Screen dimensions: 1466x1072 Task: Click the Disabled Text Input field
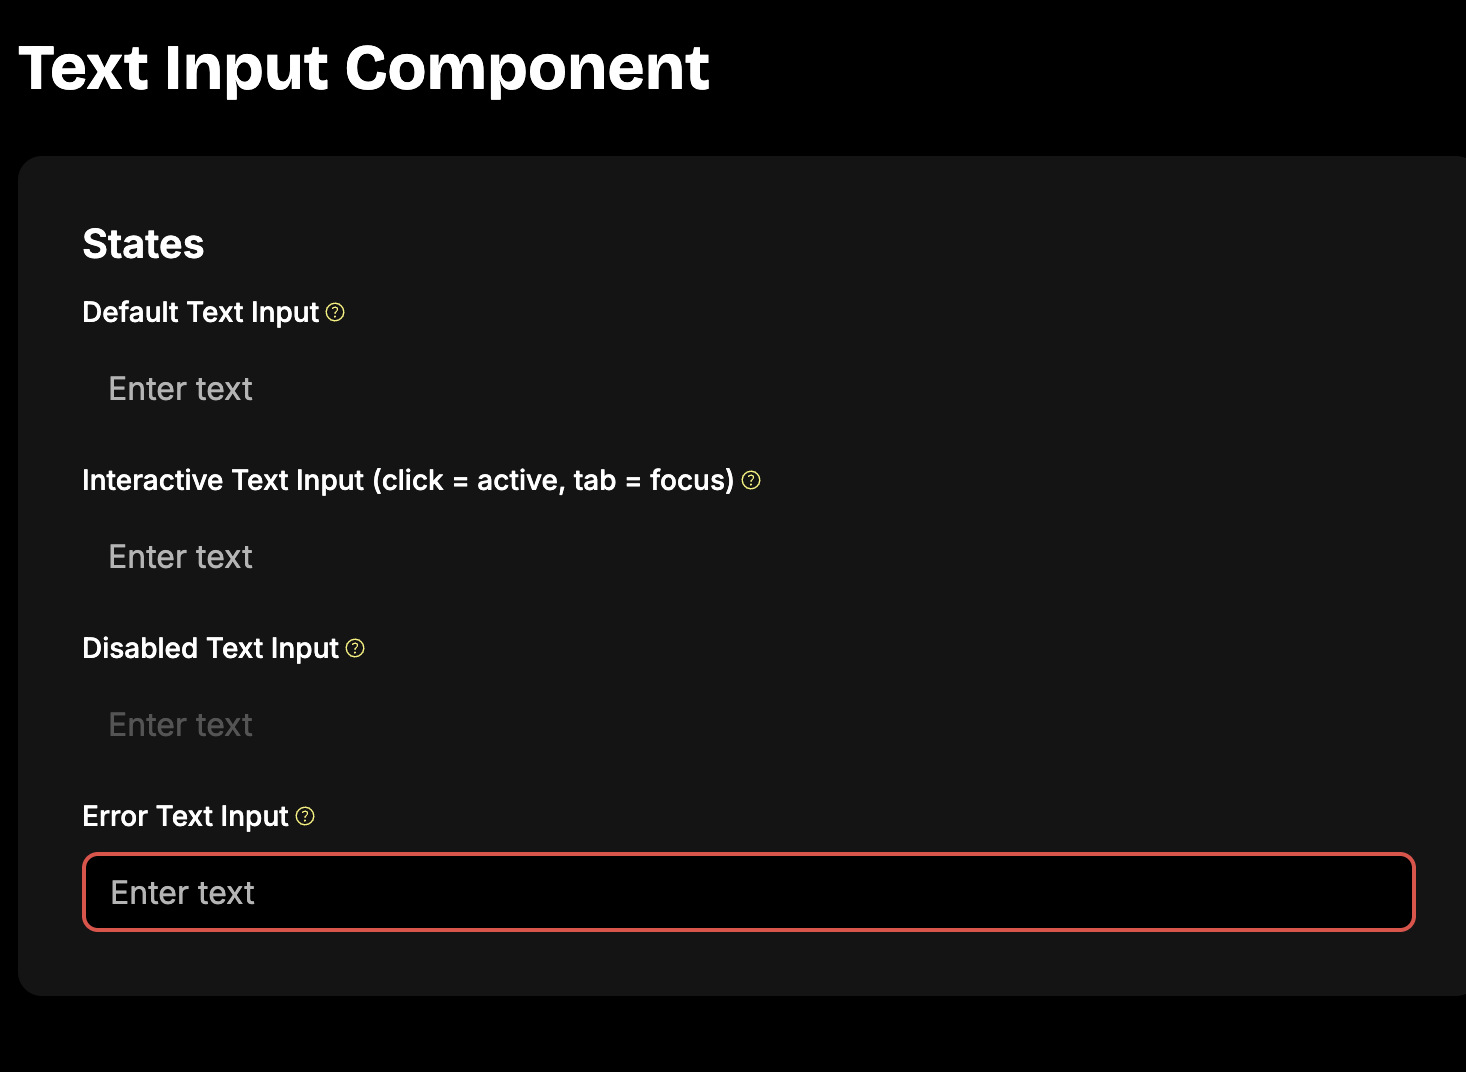[749, 724]
